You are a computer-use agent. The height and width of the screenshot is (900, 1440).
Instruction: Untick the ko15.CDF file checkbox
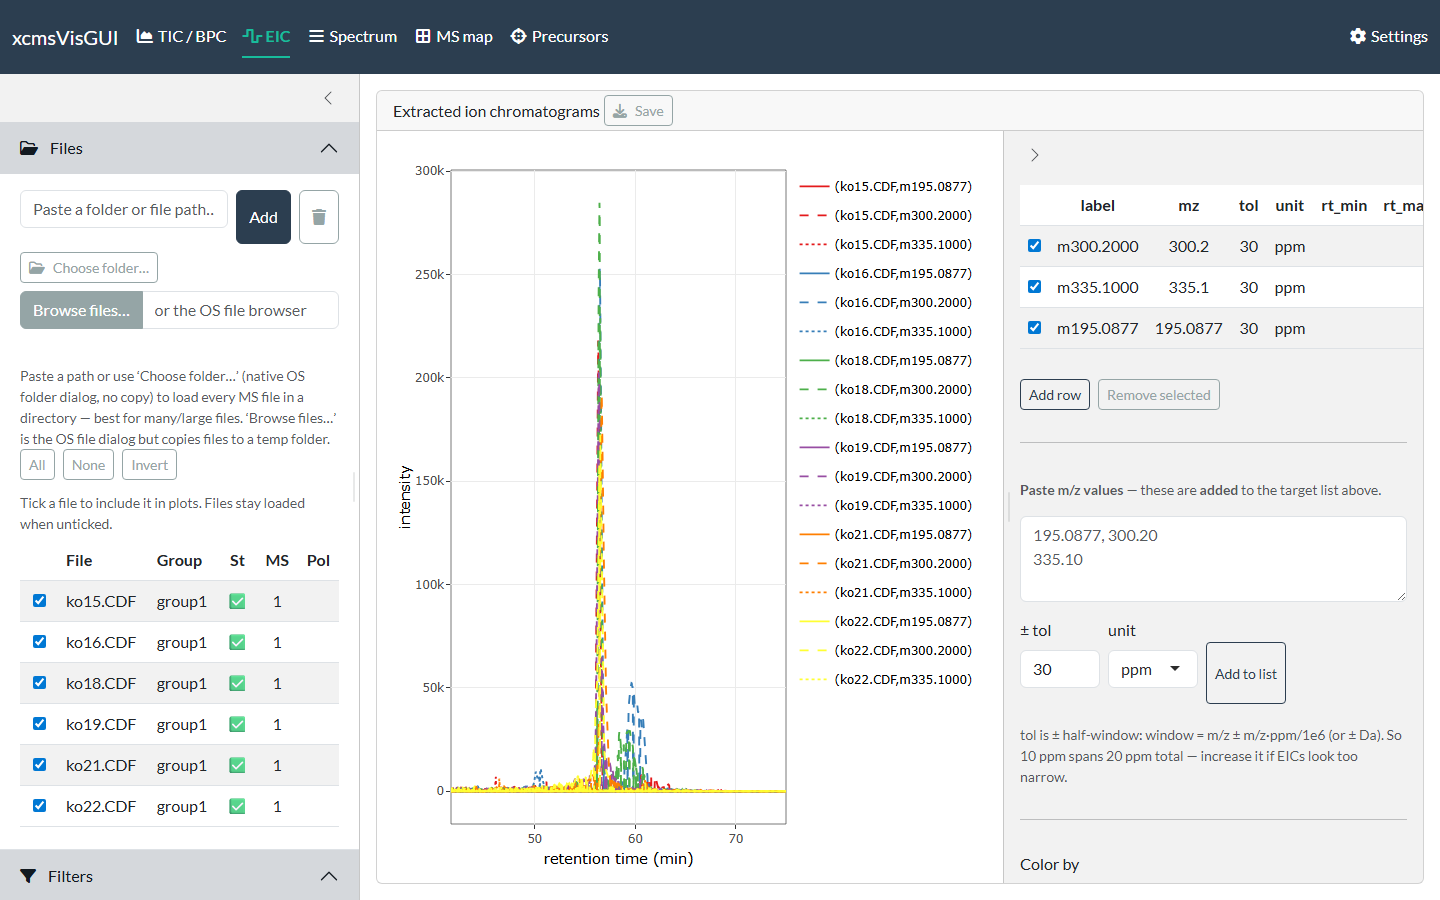40,600
